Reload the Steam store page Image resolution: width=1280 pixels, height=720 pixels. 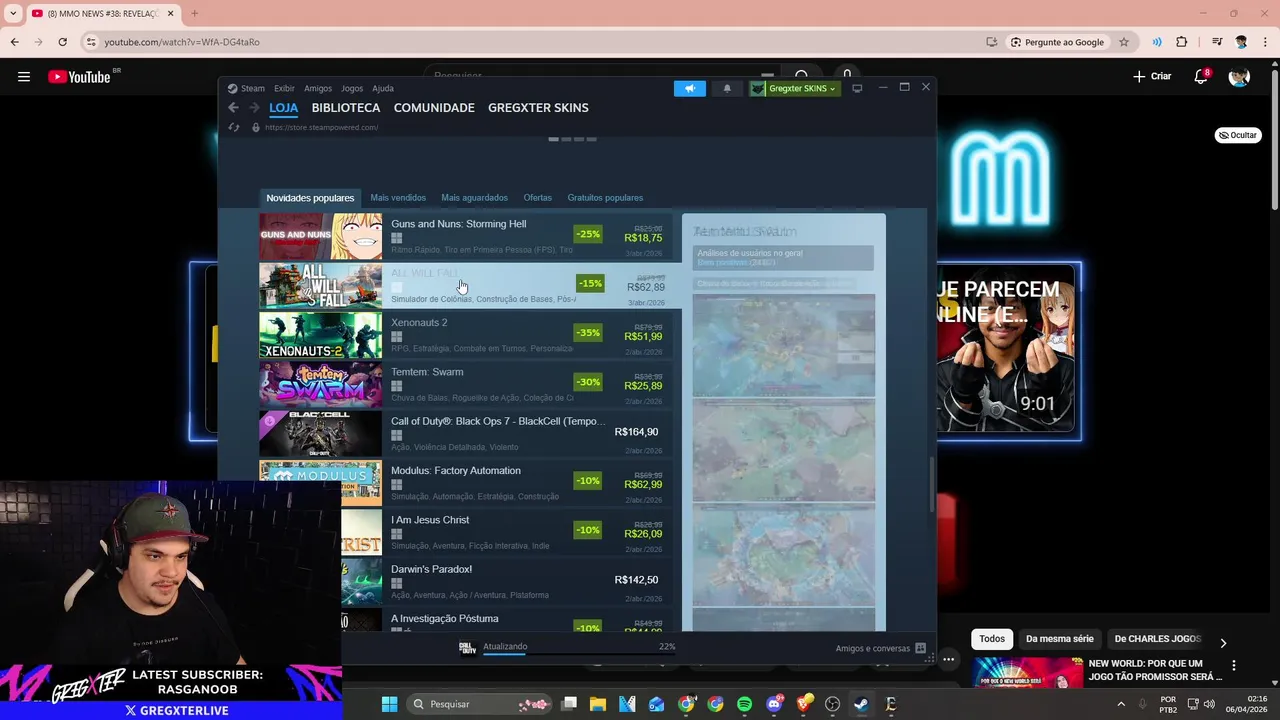coord(234,127)
